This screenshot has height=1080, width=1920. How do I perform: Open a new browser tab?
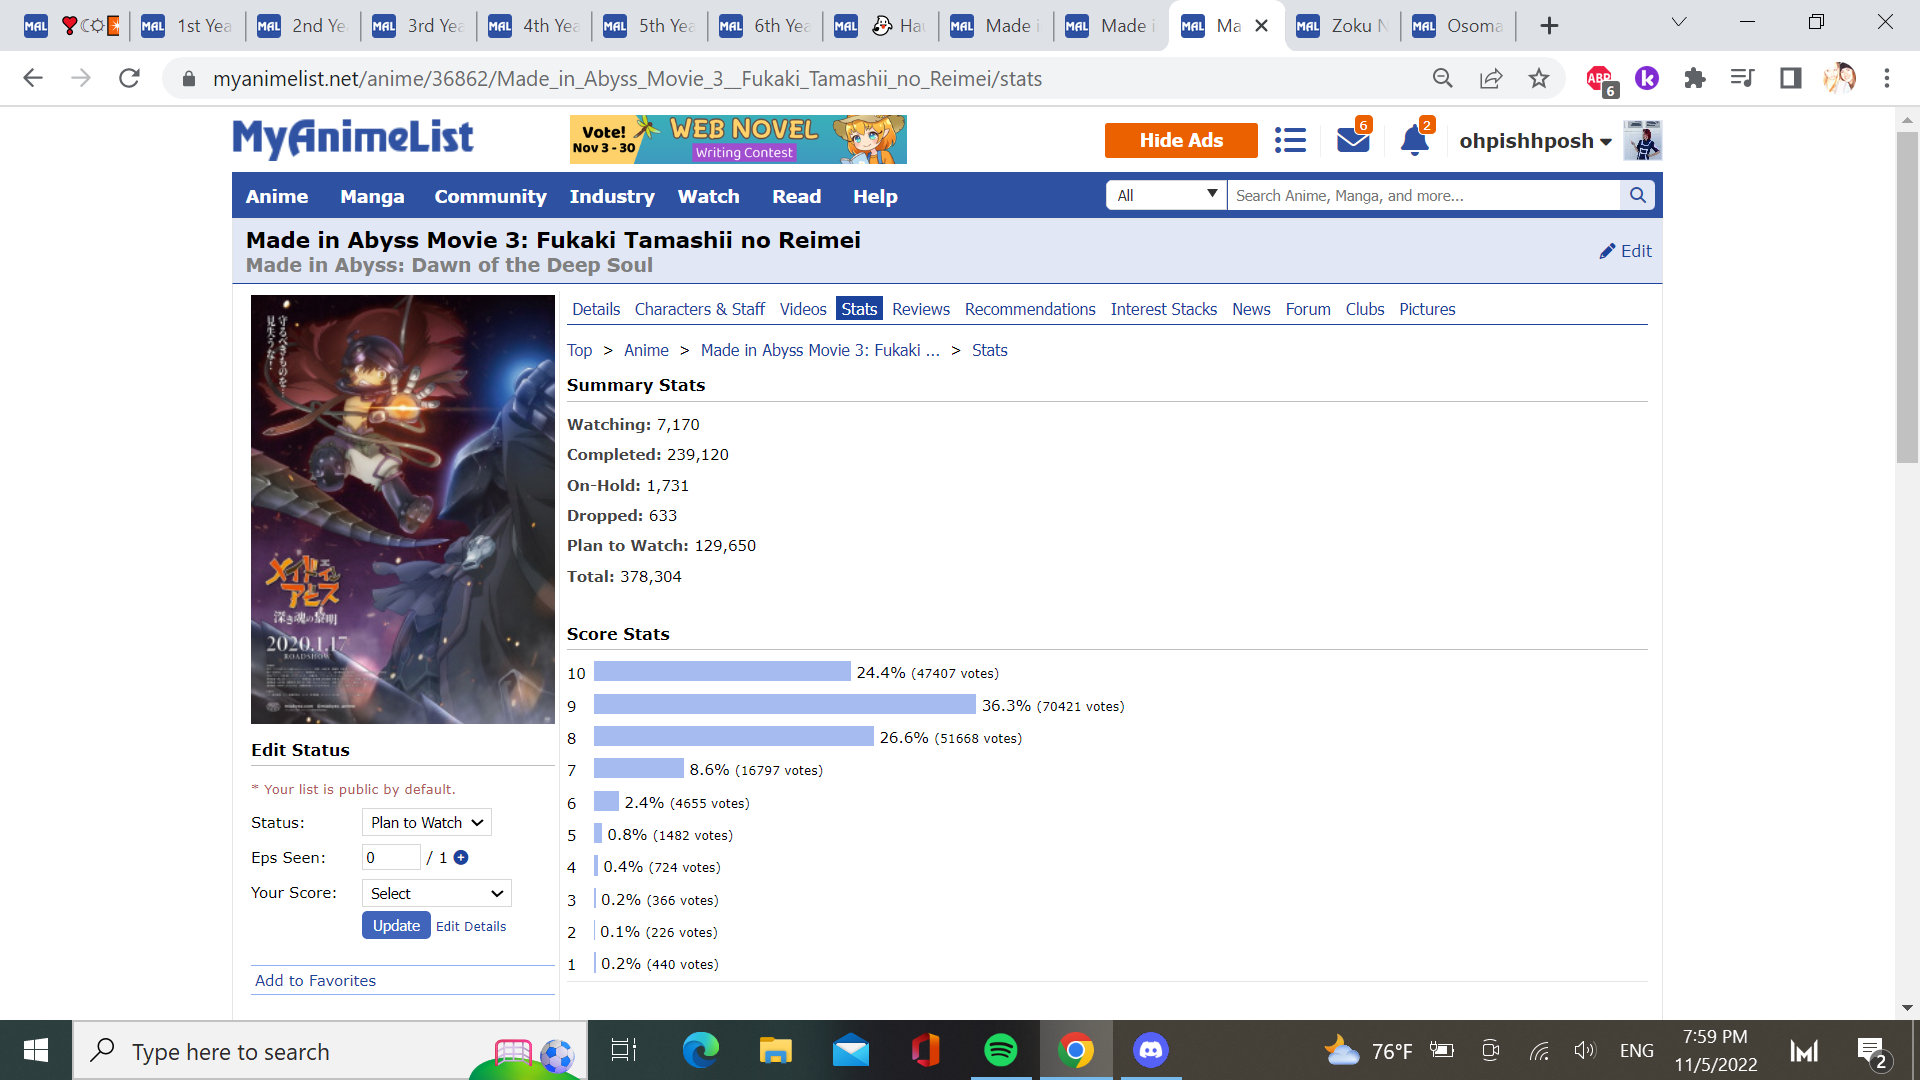(1549, 26)
